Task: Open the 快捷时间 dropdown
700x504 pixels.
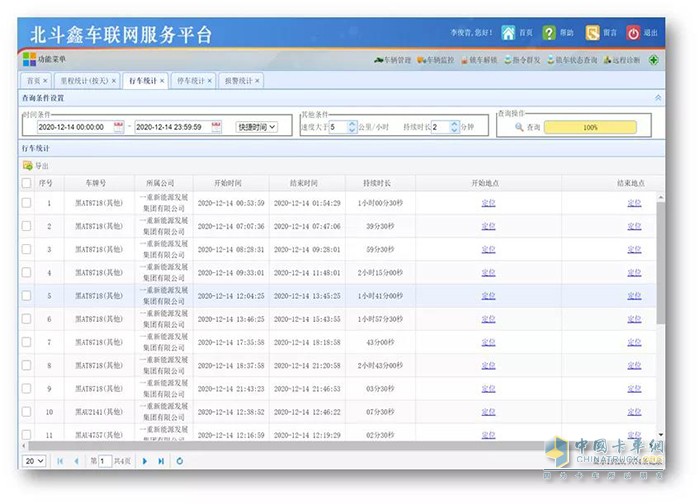Action: (x=256, y=127)
